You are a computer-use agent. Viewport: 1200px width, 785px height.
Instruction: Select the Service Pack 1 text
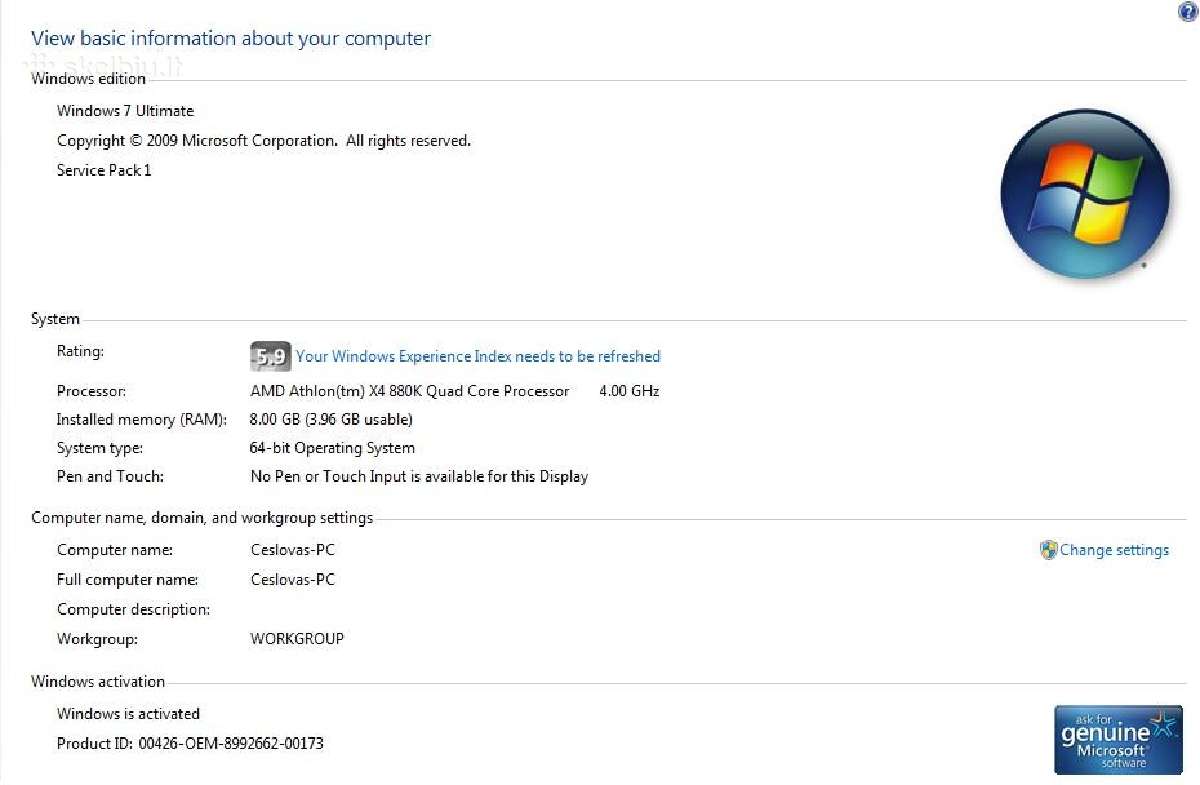[x=104, y=170]
